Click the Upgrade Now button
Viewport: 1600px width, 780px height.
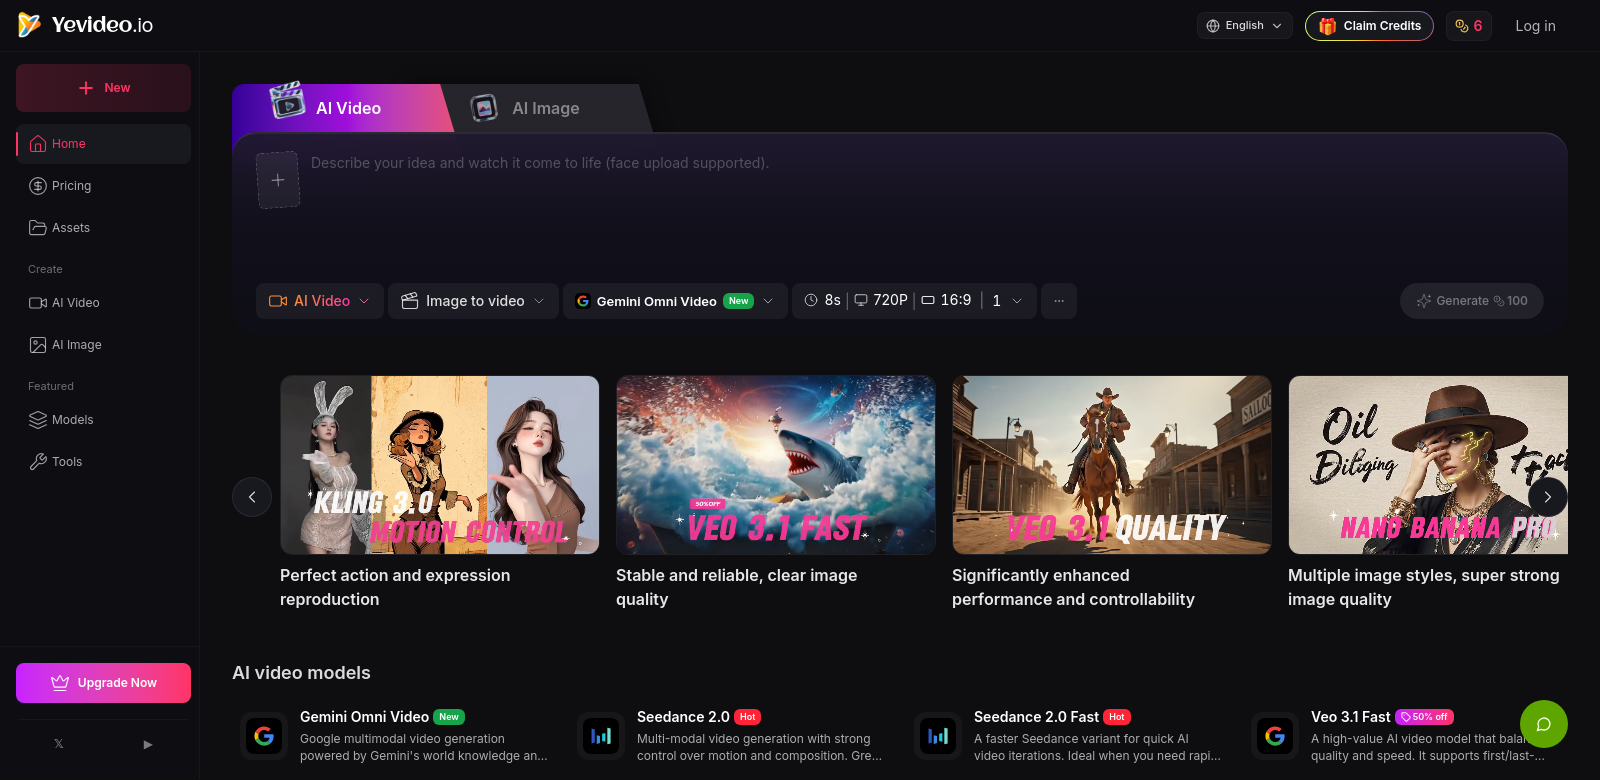(x=103, y=683)
